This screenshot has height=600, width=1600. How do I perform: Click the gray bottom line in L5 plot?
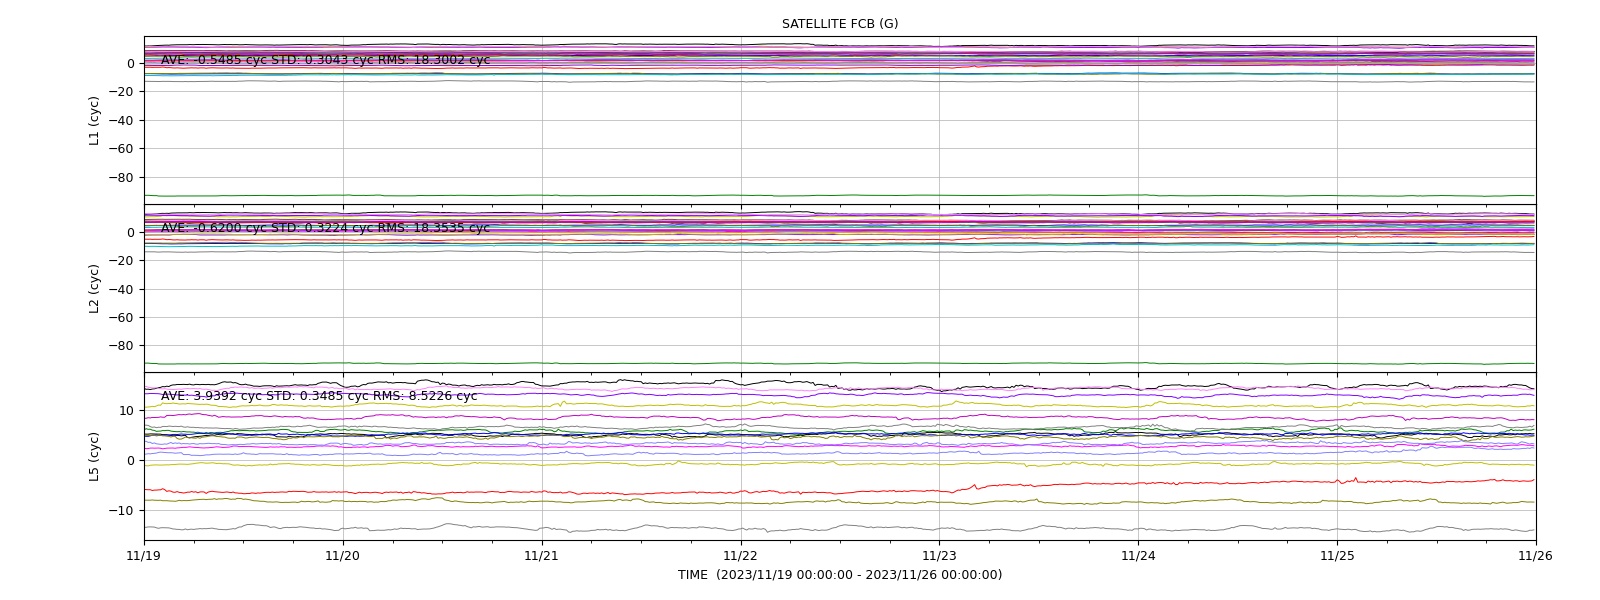click(x=840, y=528)
